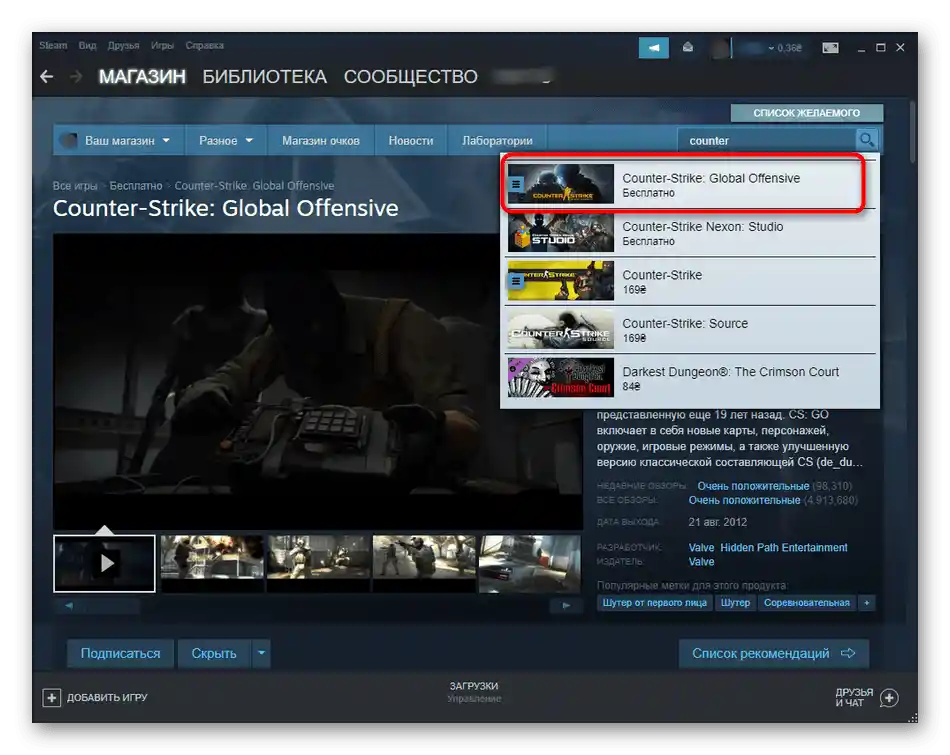Play the trailer video thumbnail
This screenshot has height=755, width=950.
coord(104,564)
